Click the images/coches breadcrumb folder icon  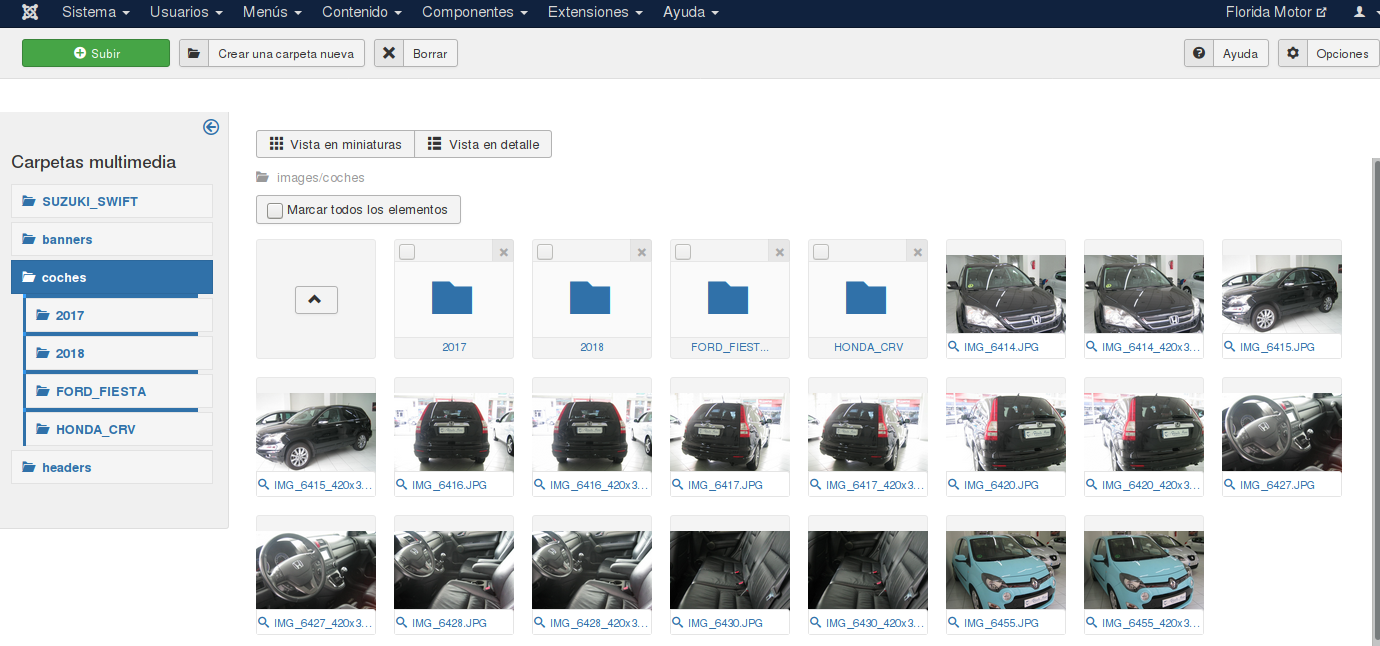pyautogui.click(x=263, y=178)
